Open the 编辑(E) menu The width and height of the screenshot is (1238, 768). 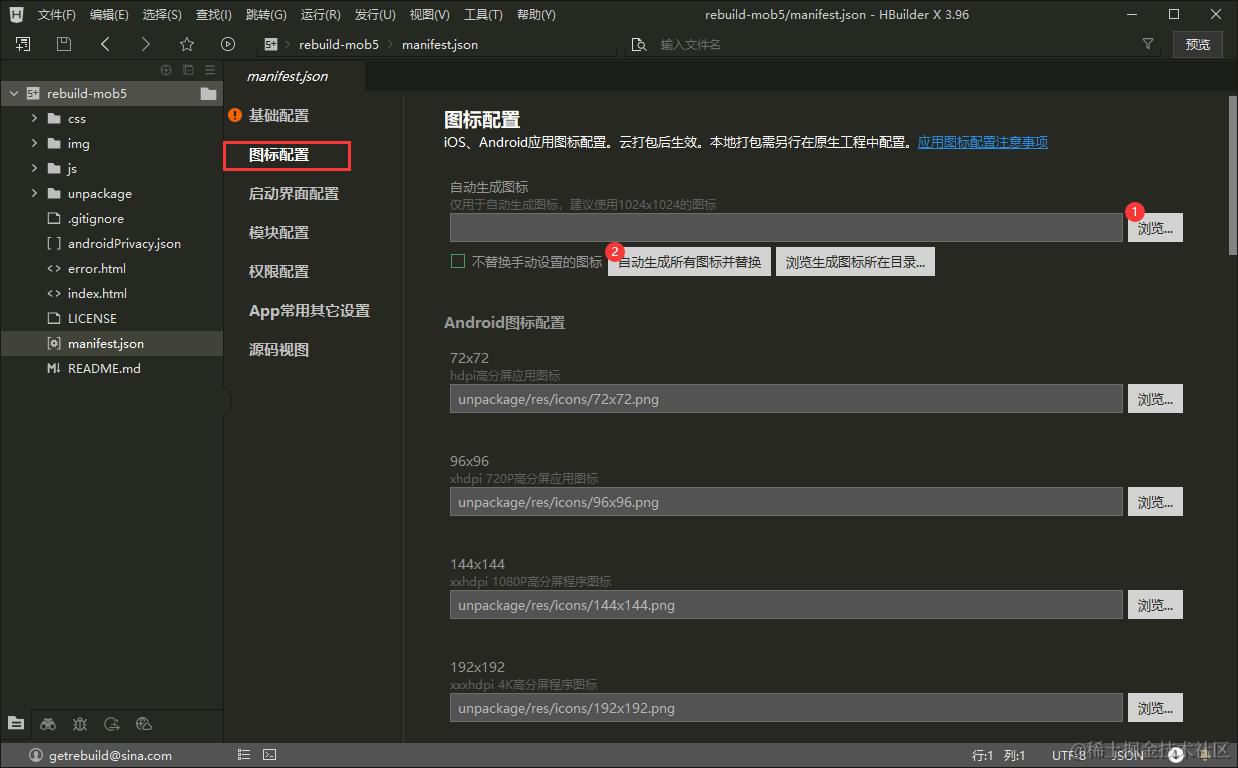(109, 15)
